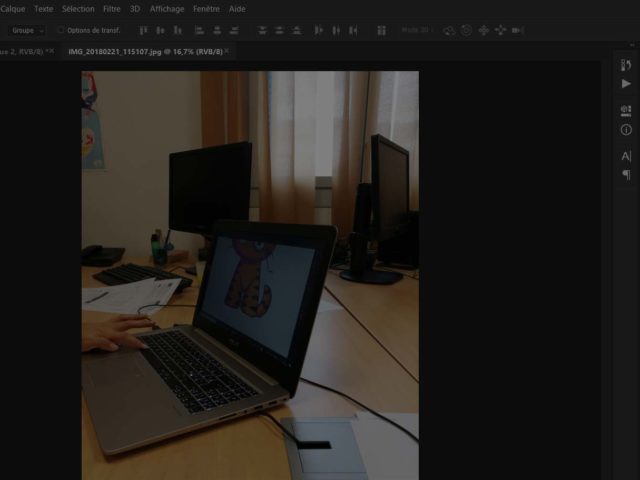Image resolution: width=640 pixels, height=480 pixels.
Task: Open the Properties panel icon
Action: [x=627, y=110]
